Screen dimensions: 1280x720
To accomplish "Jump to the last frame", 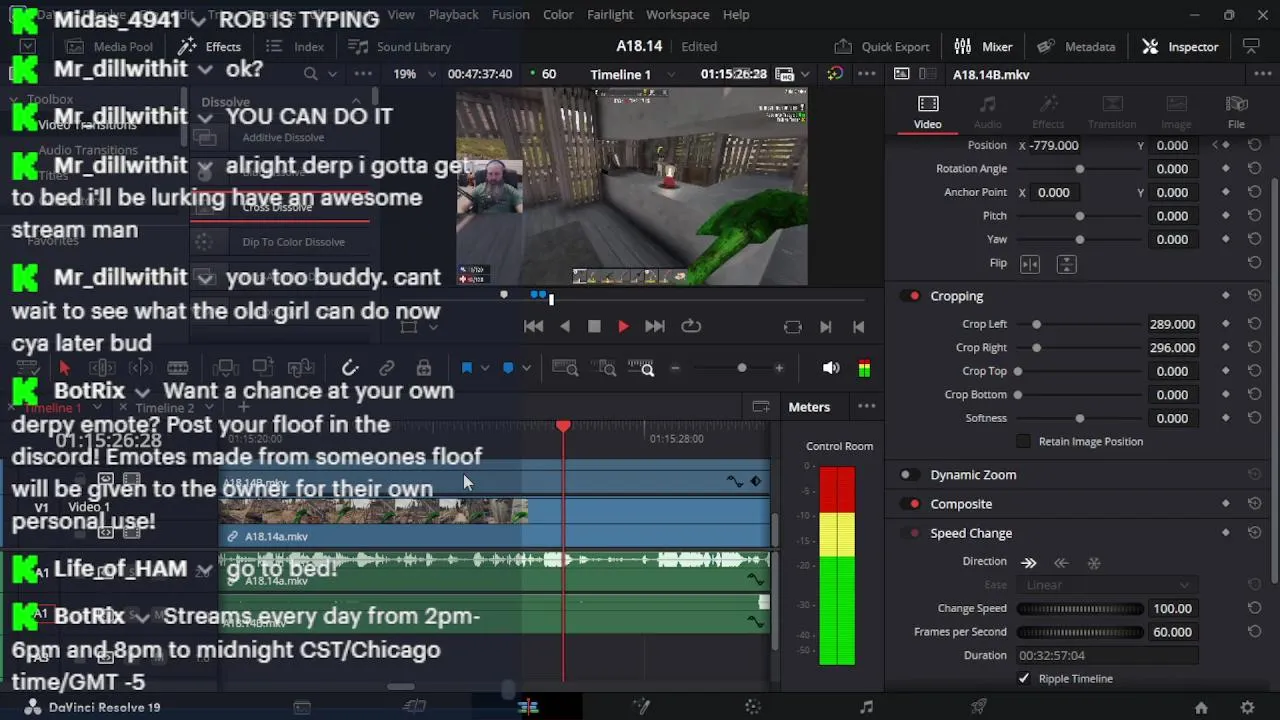I will coord(655,326).
